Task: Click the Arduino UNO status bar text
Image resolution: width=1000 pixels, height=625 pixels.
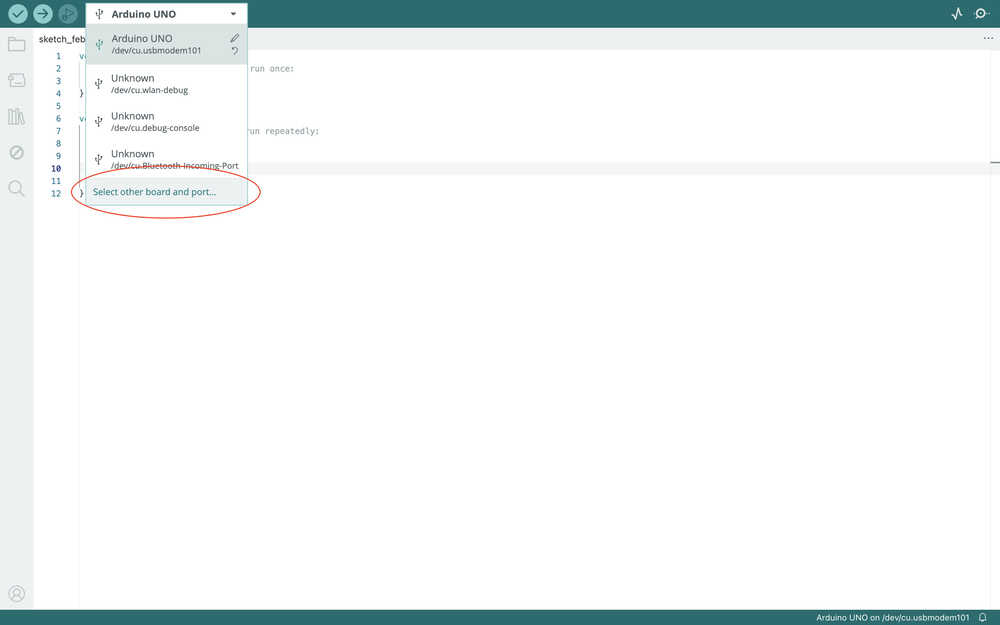Action: [892, 617]
